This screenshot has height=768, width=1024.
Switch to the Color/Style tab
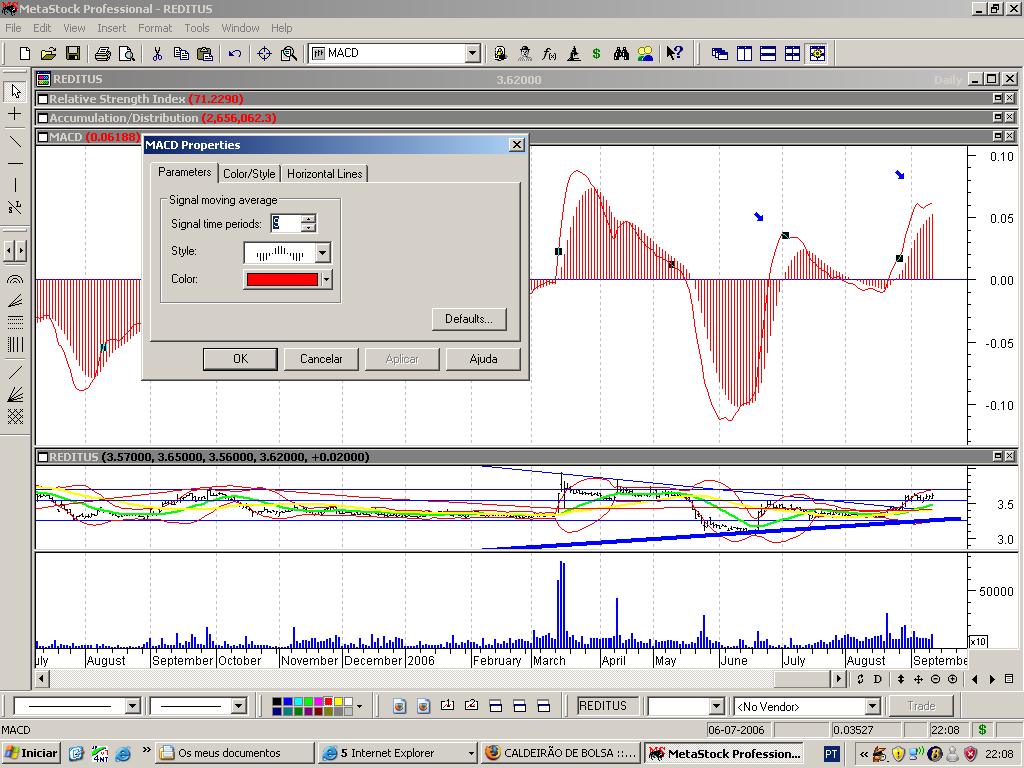coord(249,174)
